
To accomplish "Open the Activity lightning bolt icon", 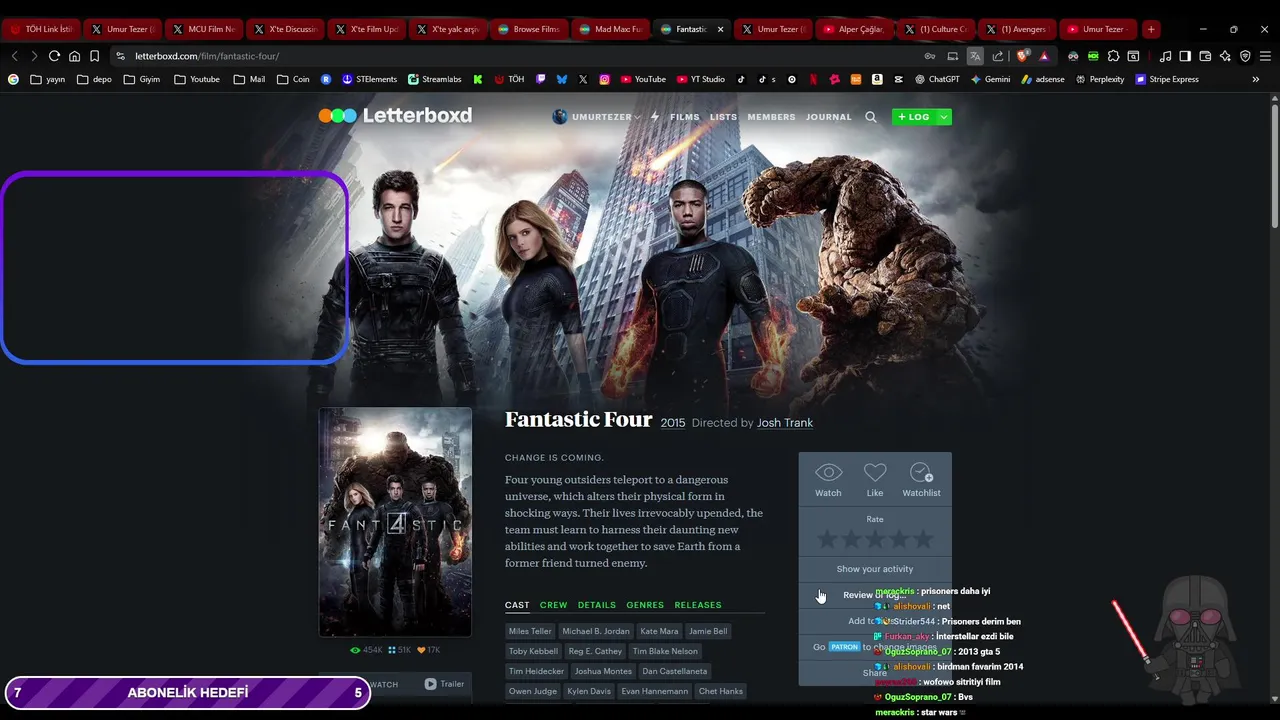I will tap(655, 117).
